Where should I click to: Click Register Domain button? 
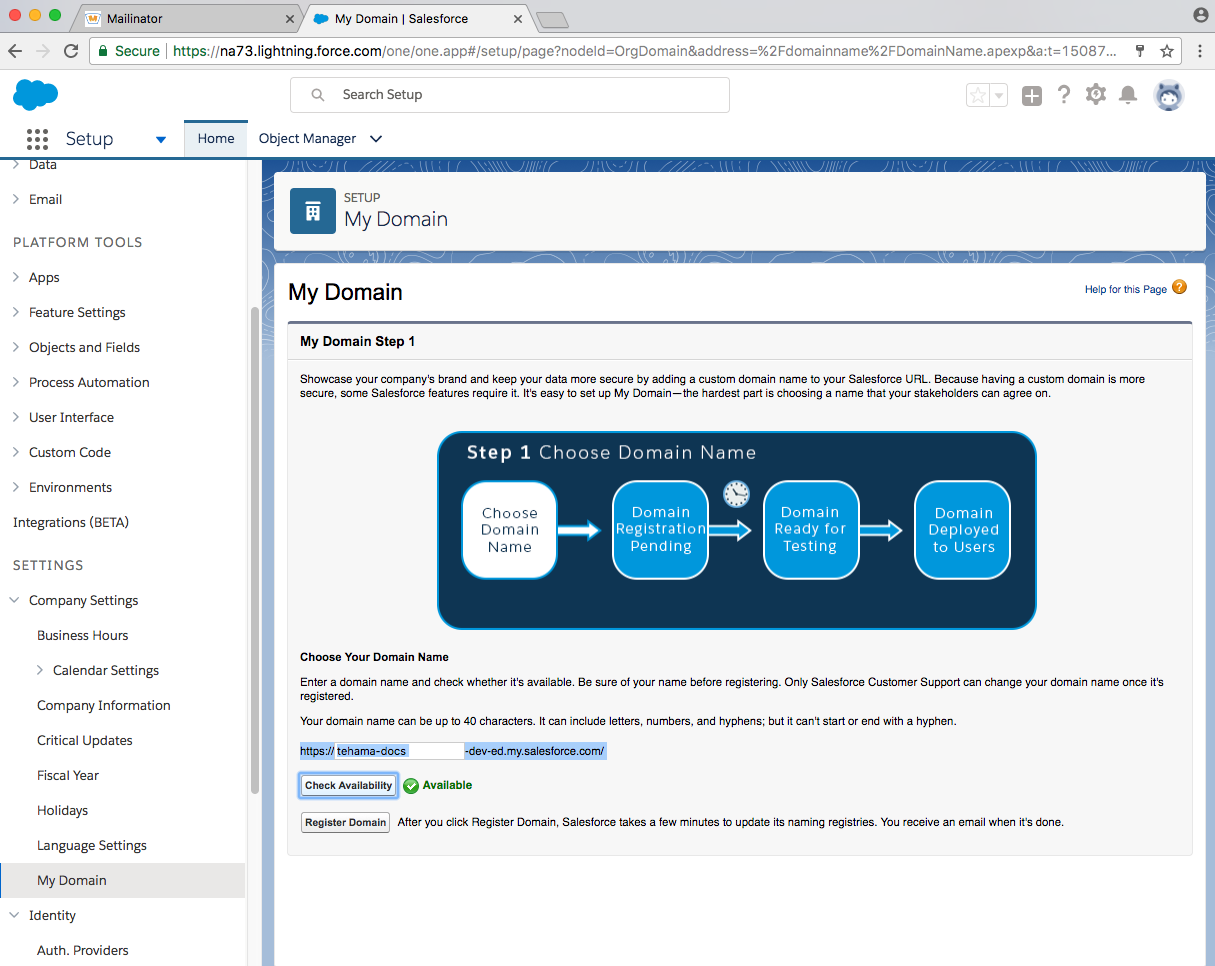click(x=346, y=823)
